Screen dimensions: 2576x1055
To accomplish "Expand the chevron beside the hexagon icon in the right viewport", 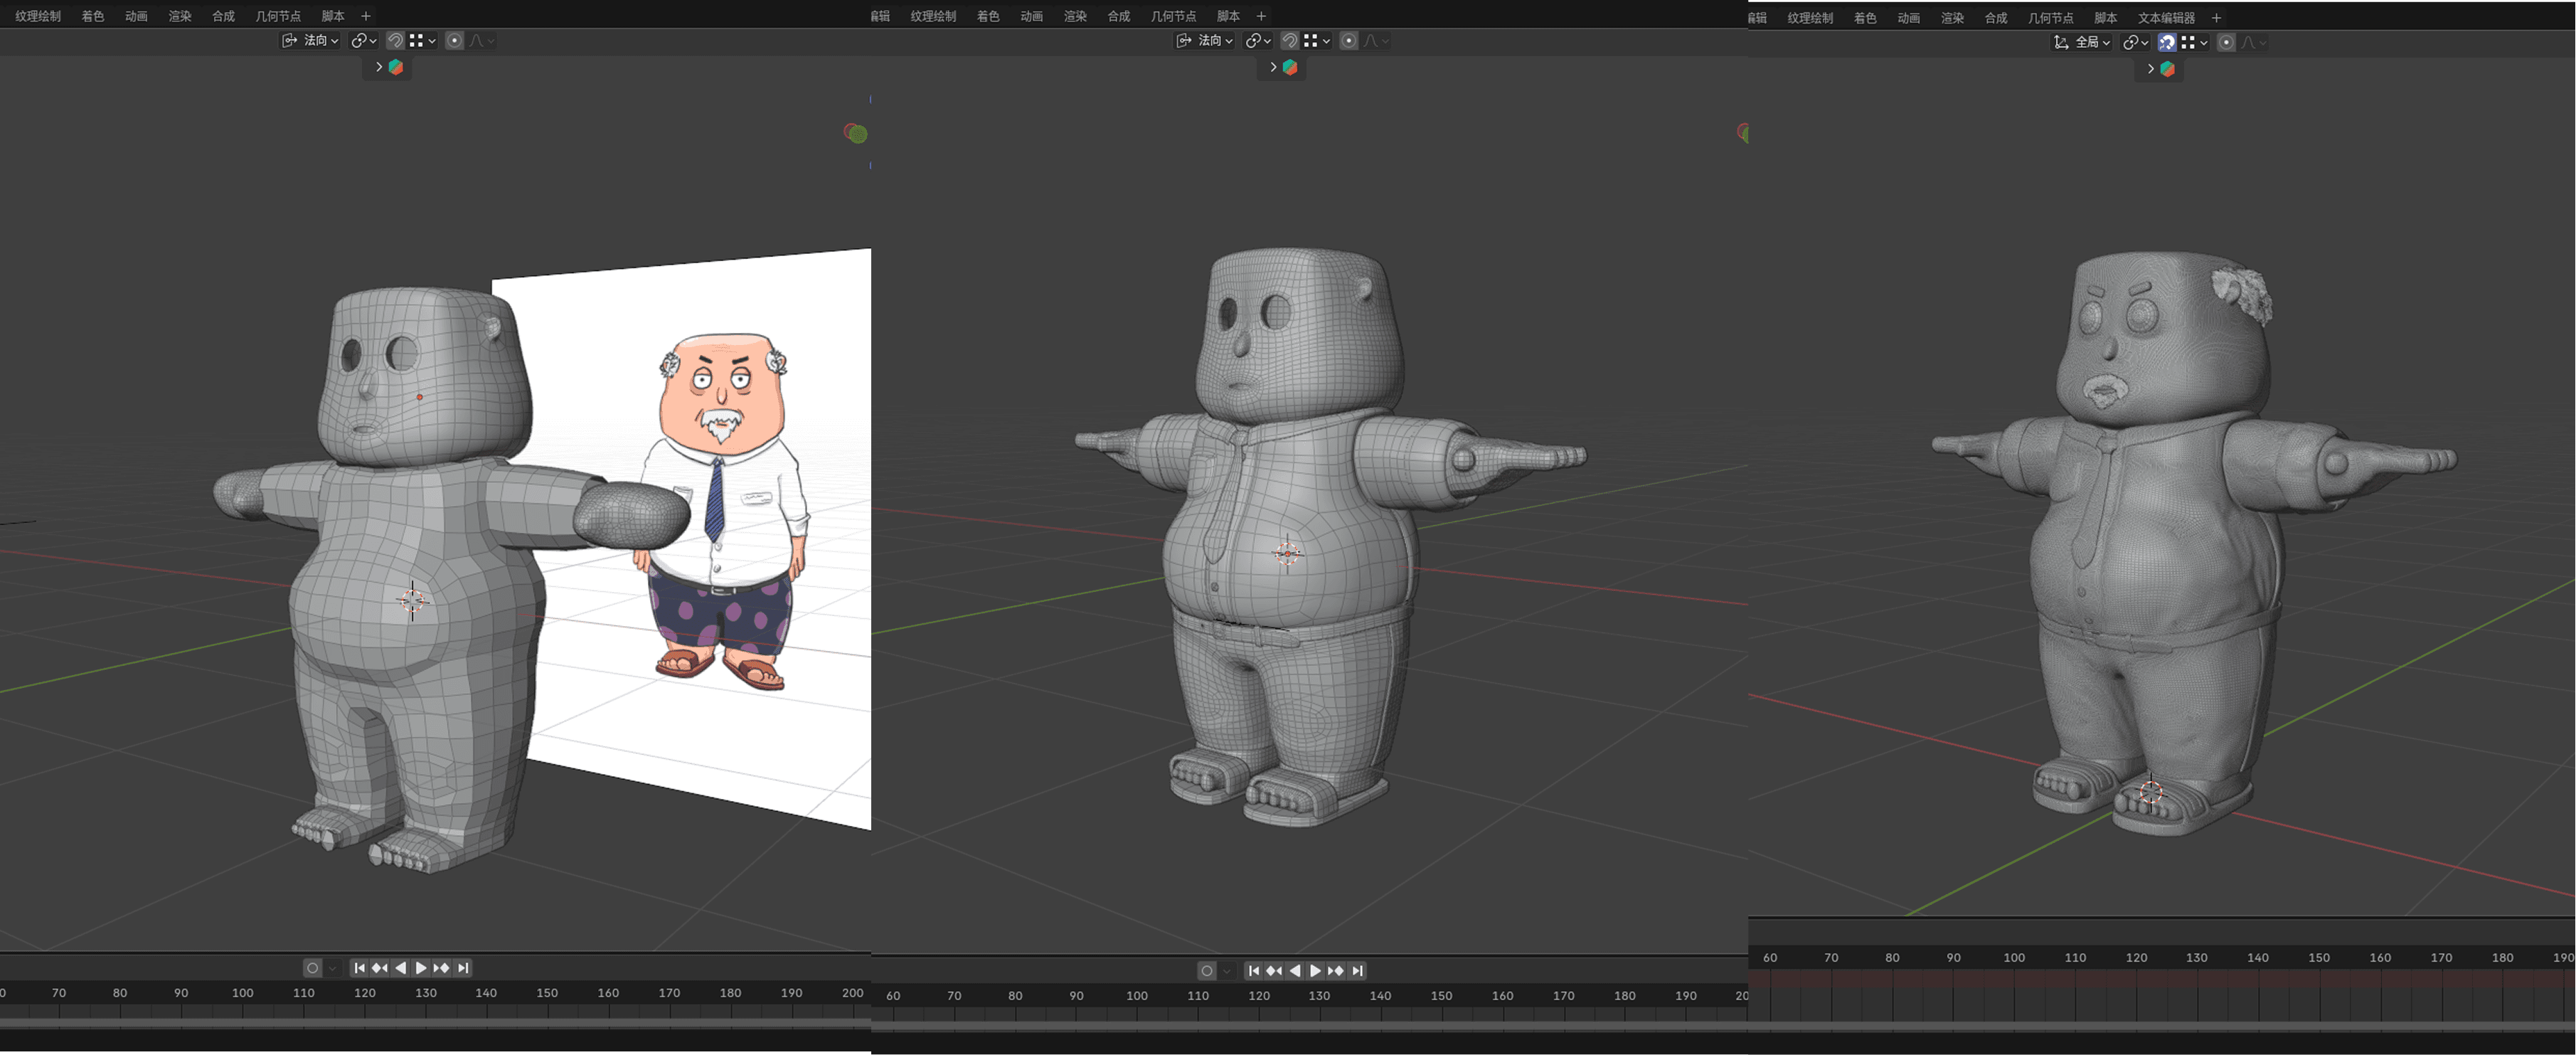I will point(2150,69).
